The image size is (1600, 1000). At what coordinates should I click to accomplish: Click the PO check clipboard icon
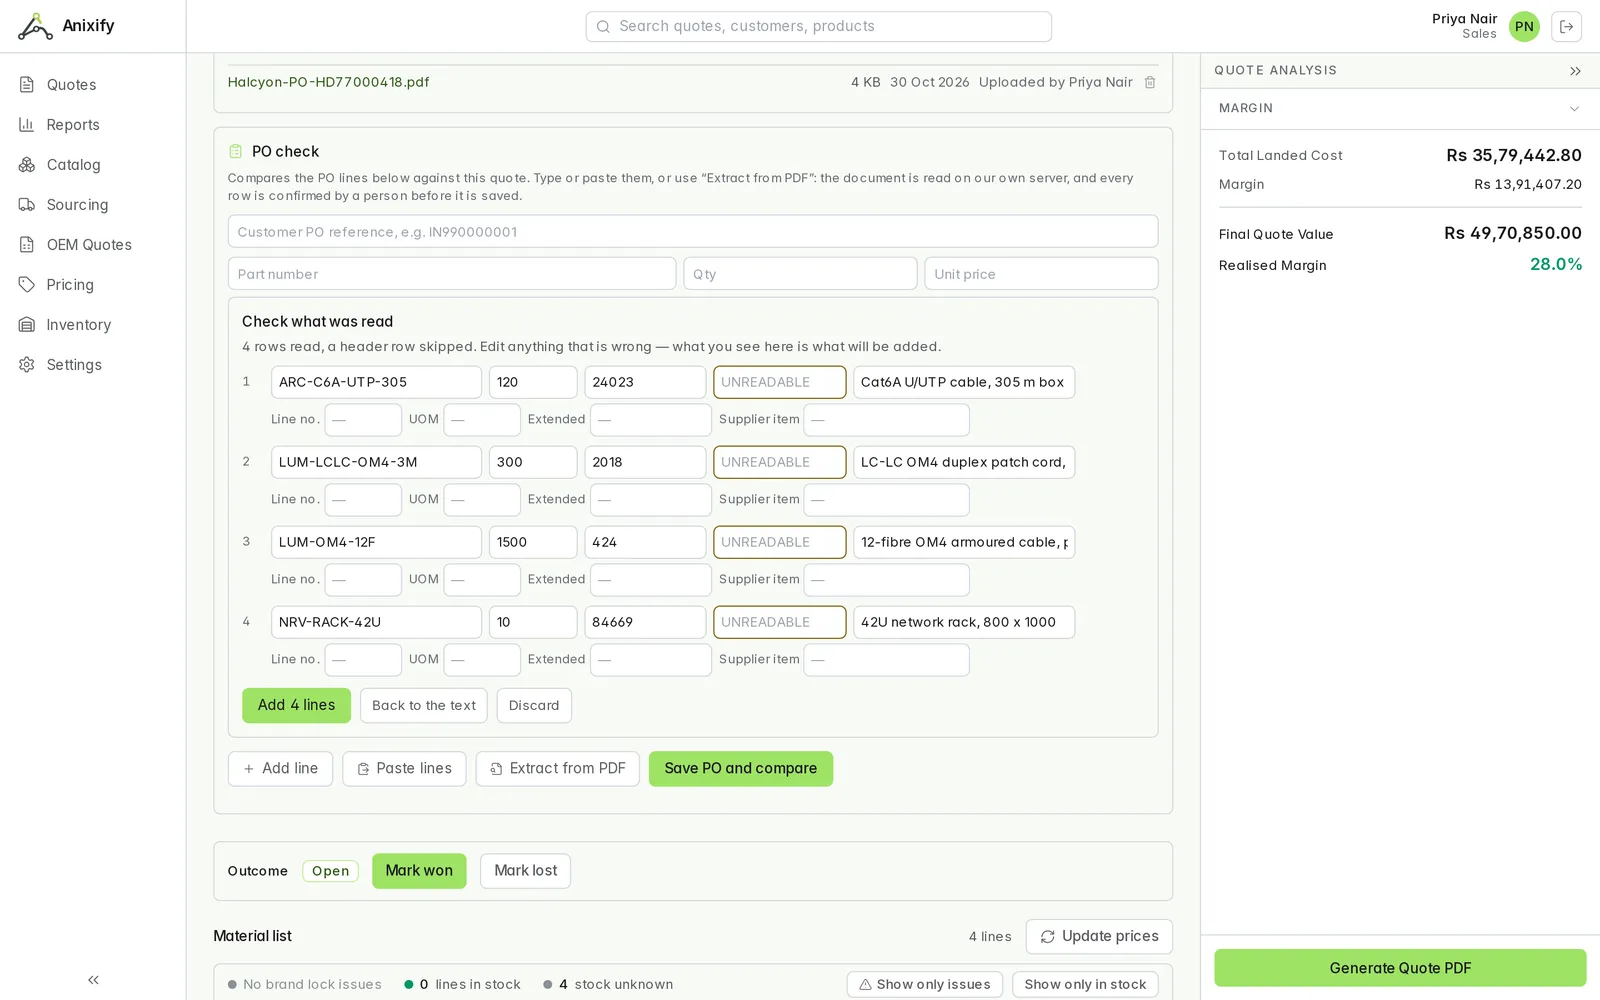[236, 152]
